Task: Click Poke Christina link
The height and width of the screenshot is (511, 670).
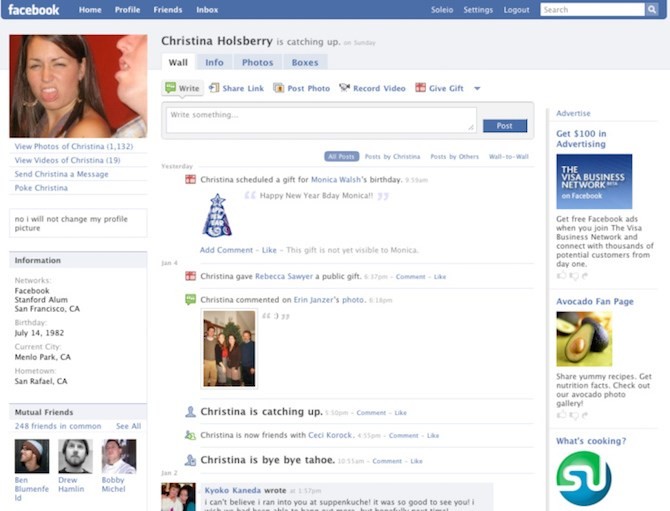Action: point(41,188)
